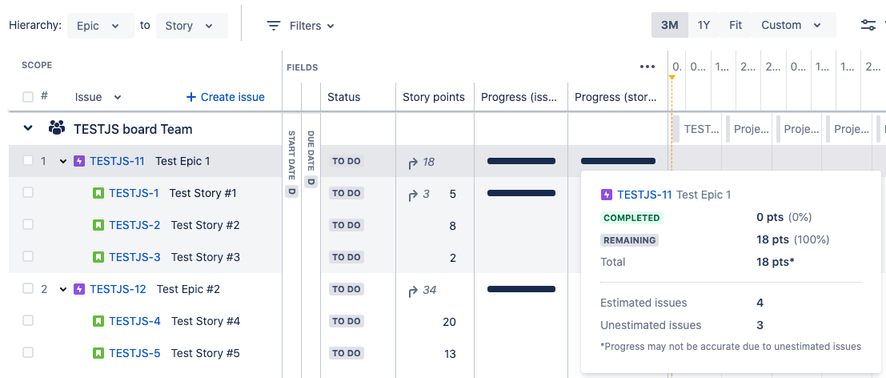Collapse the TESTJS board Team group
The width and height of the screenshot is (886, 378).
point(28,128)
